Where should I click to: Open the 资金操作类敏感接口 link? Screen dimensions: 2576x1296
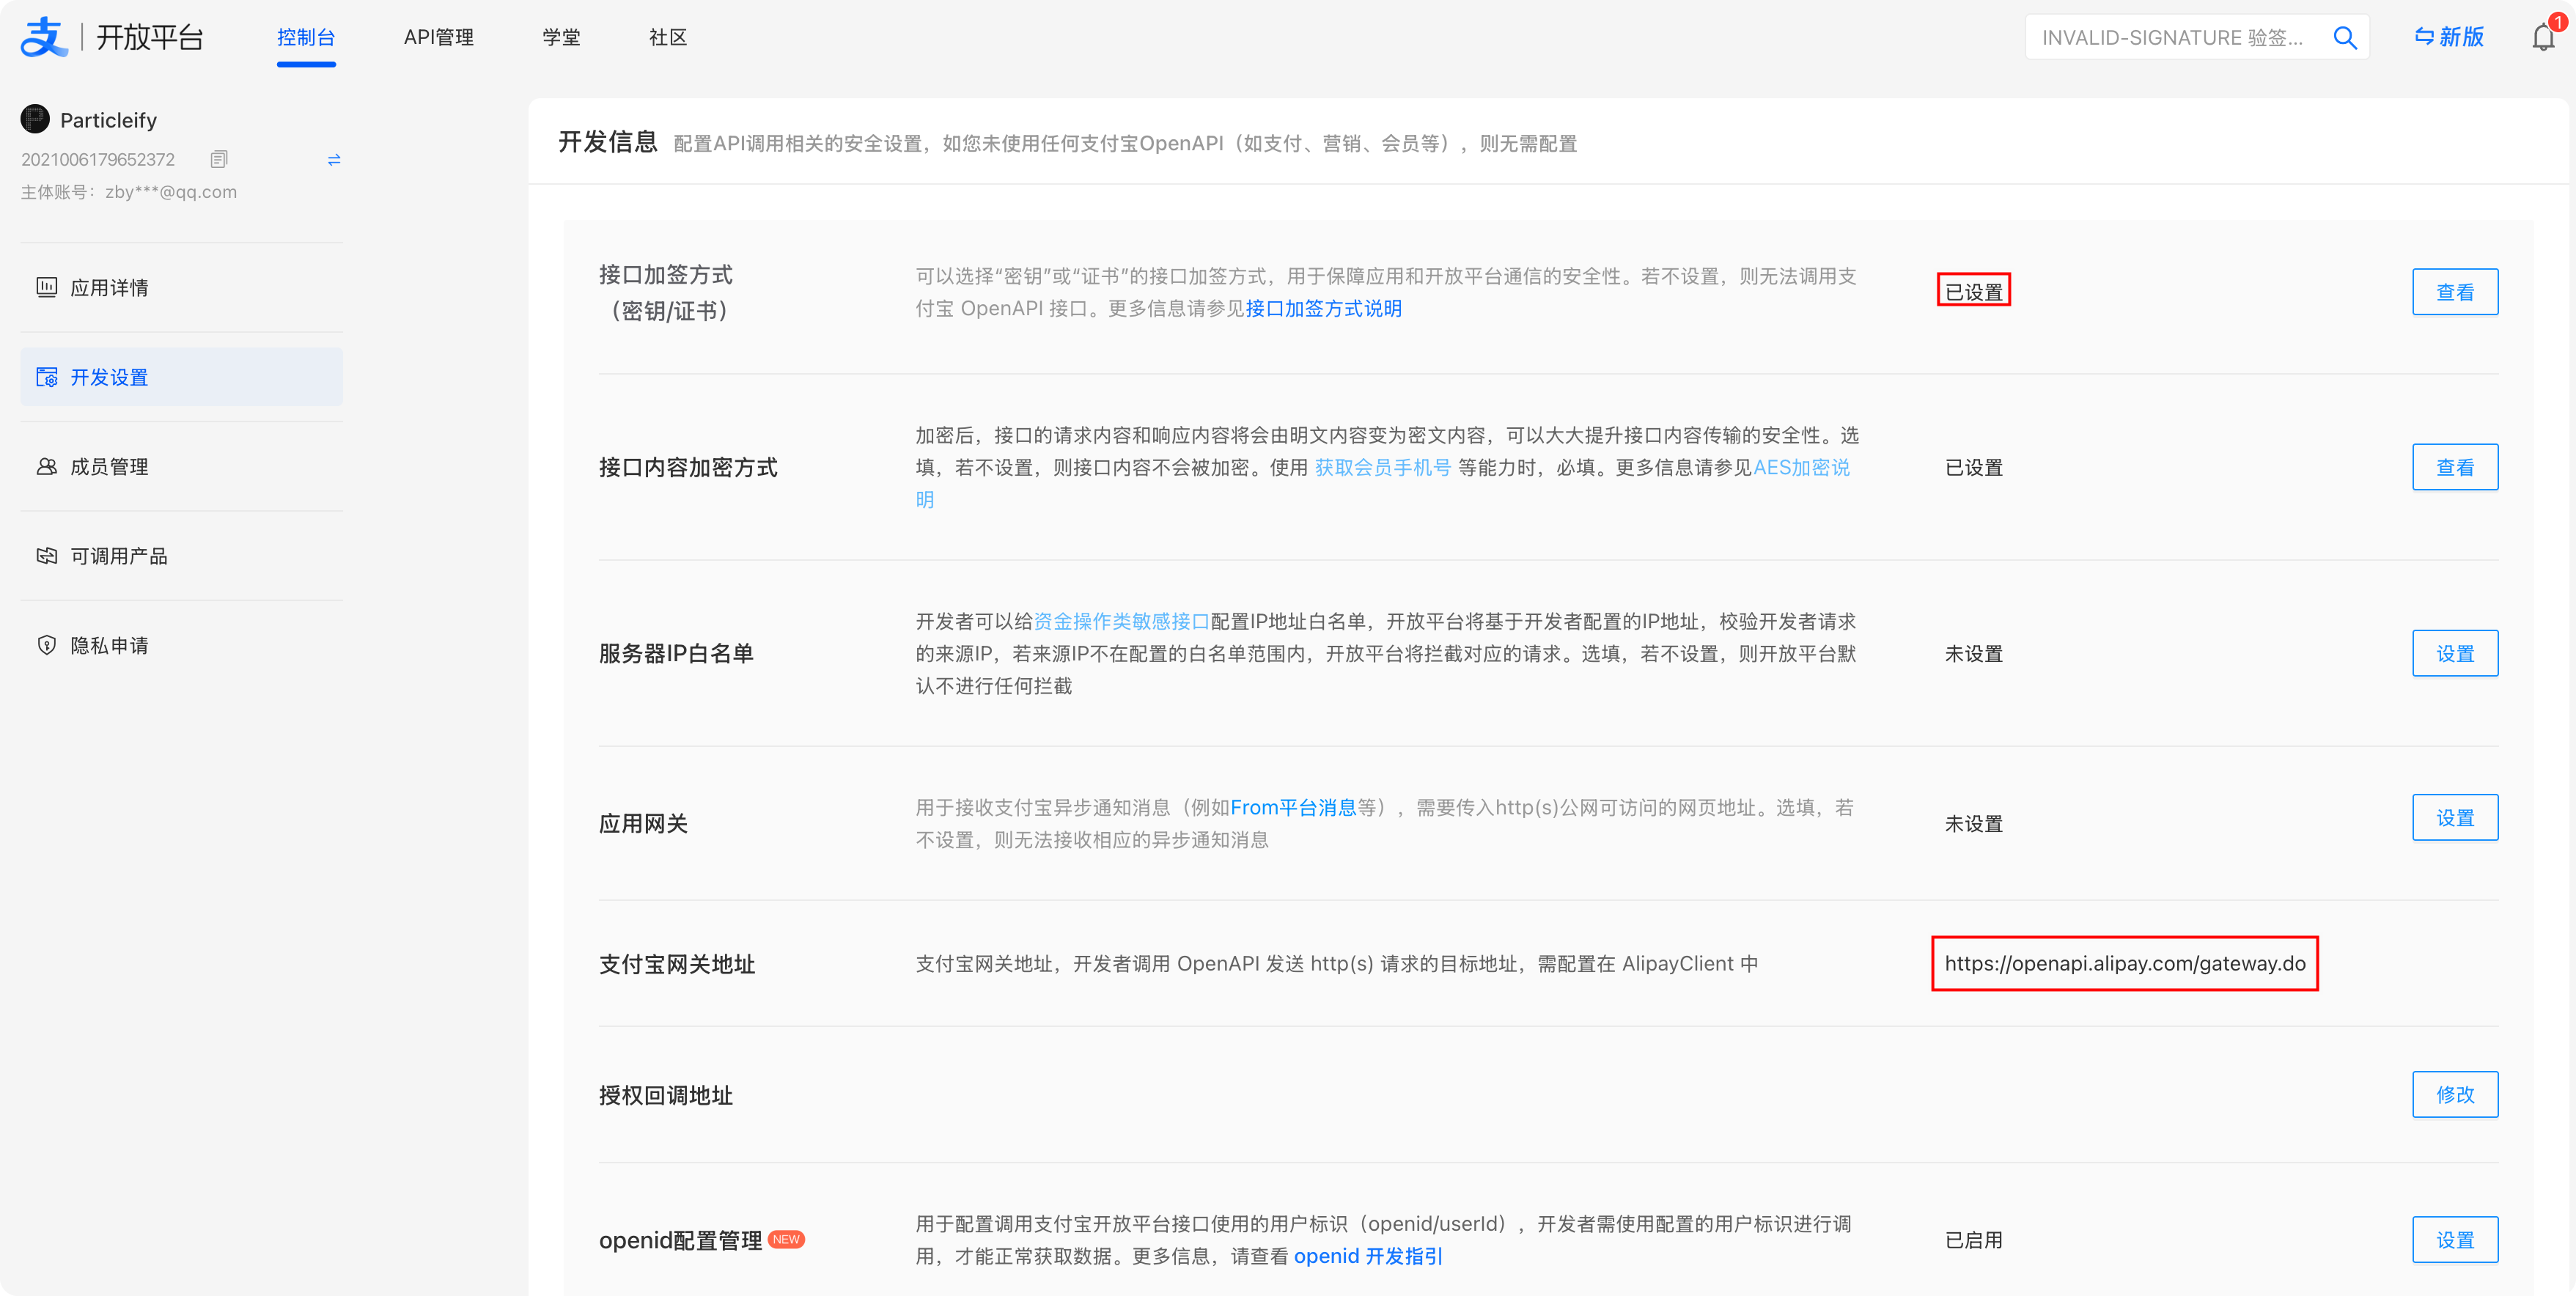pos(1121,621)
